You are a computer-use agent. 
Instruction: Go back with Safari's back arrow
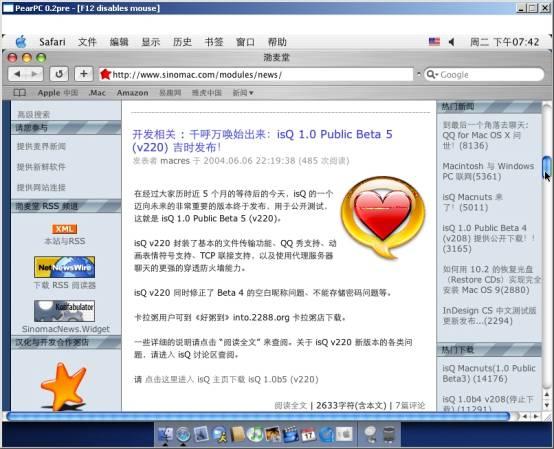tap(17, 74)
